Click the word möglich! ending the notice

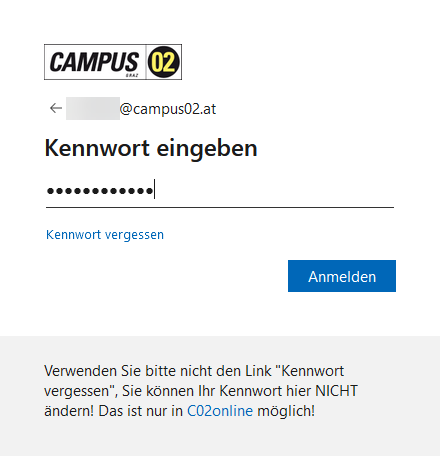tap(286, 411)
